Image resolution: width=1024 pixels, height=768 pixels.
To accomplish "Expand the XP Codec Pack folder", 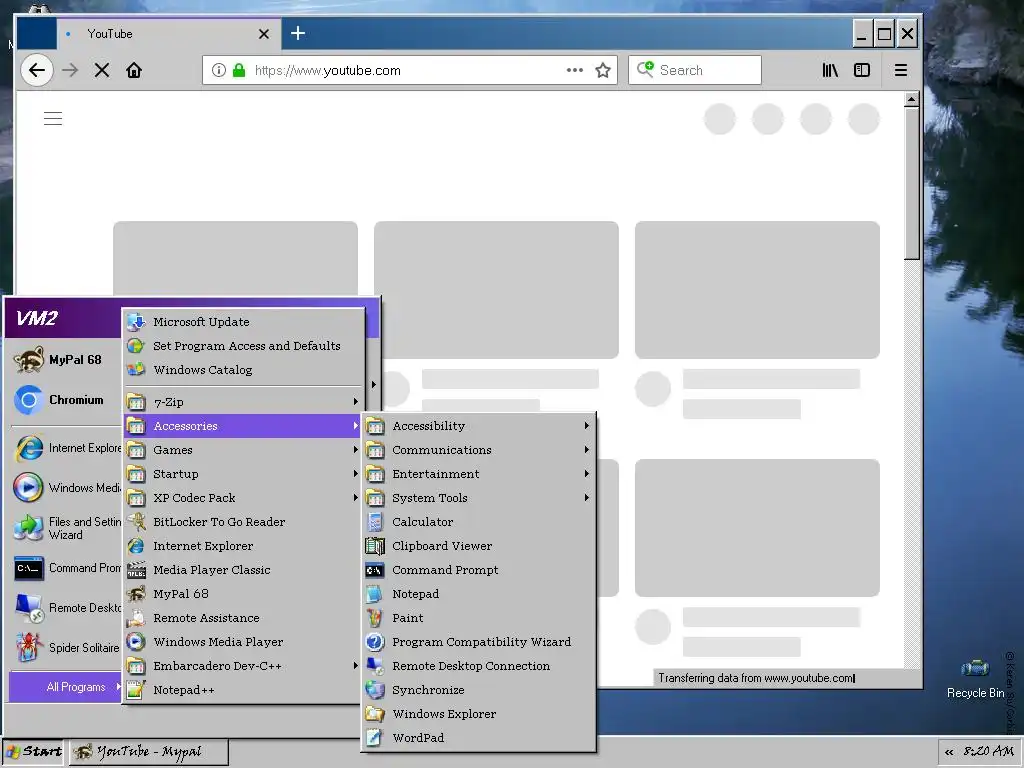I will (x=243, y=498).
